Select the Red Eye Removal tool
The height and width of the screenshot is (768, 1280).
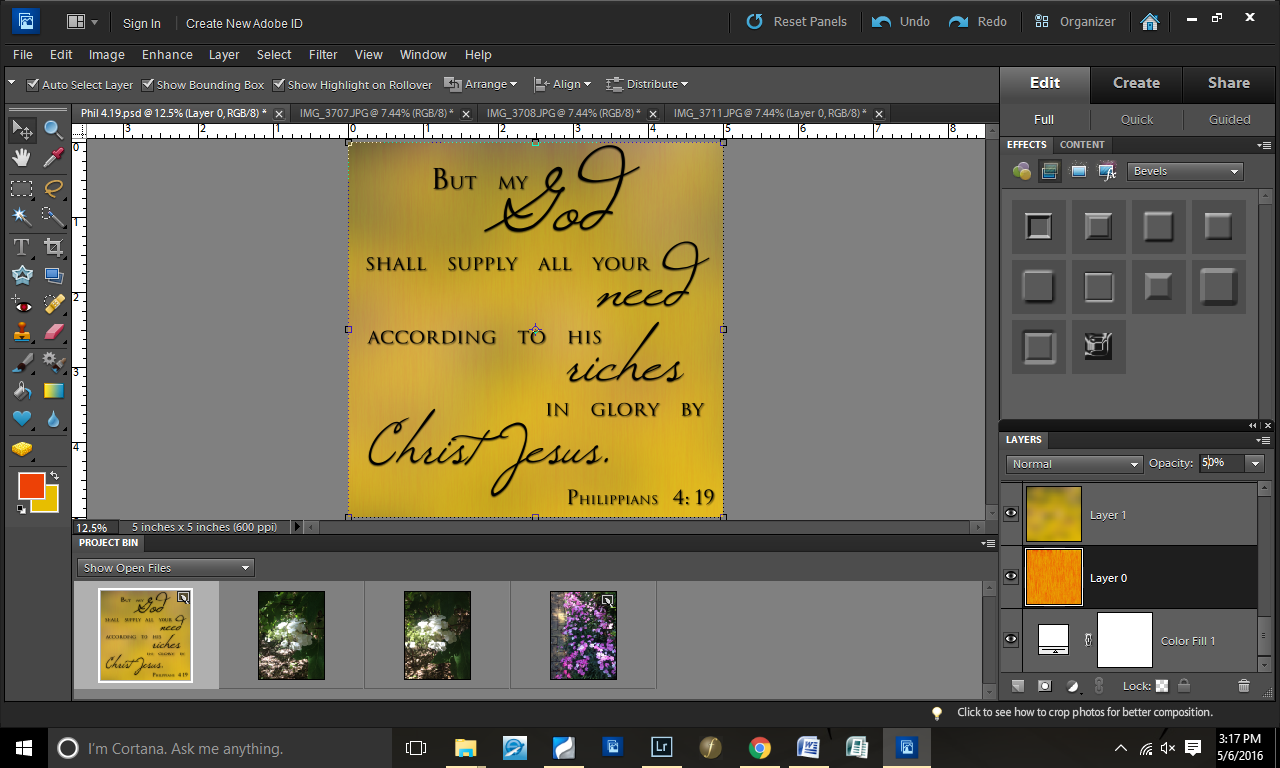point(21,304)
